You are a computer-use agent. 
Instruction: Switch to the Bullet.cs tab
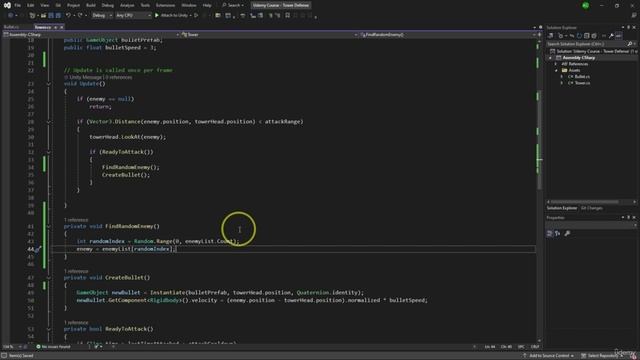click(x=11, y=27)
